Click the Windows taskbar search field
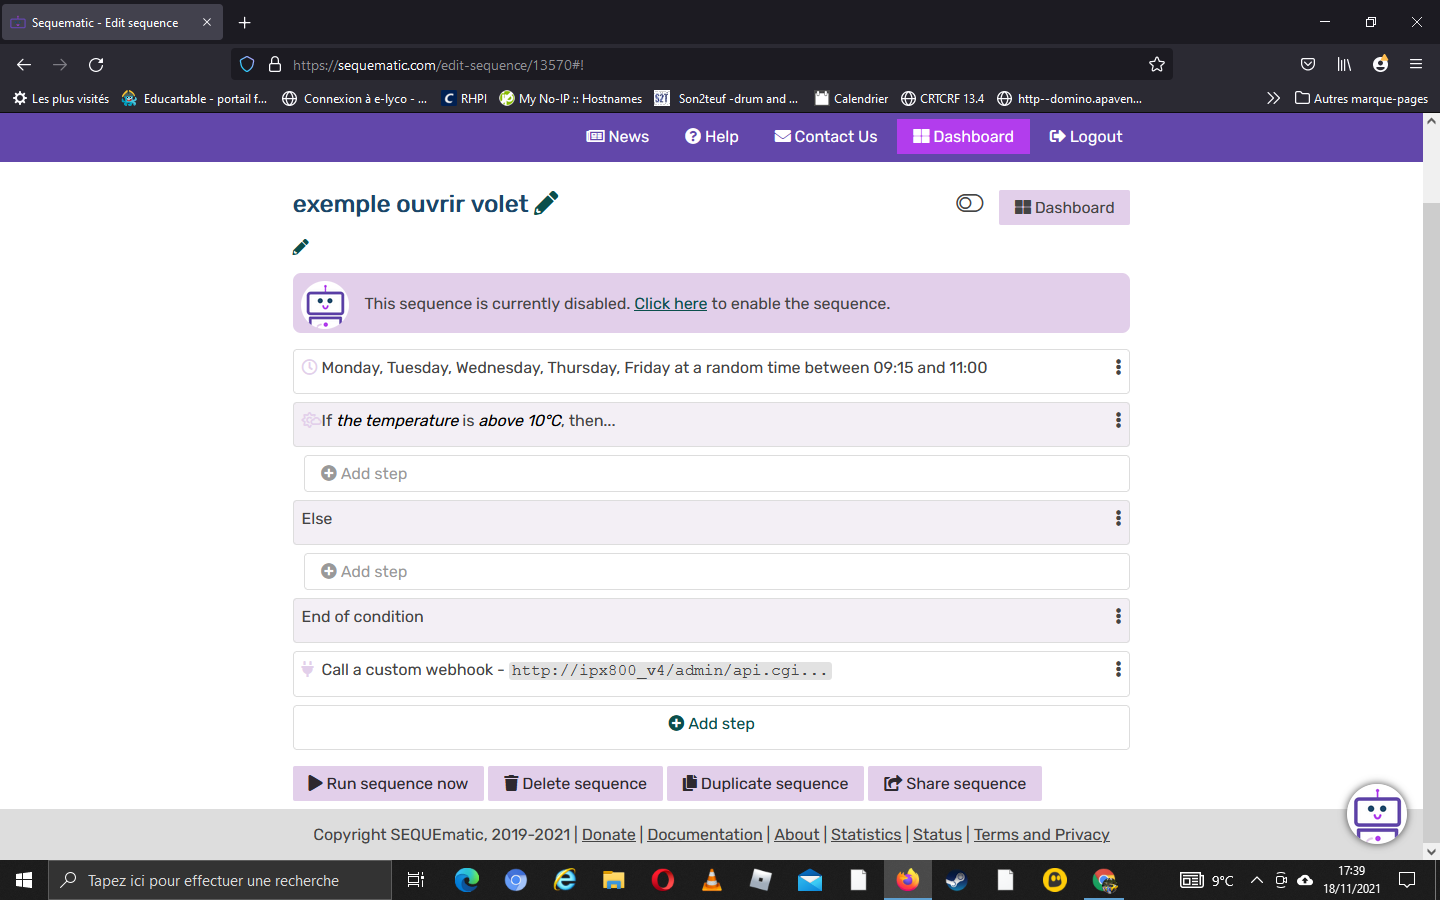Screen dimensions: 1440x900 [x=220, y=880]
